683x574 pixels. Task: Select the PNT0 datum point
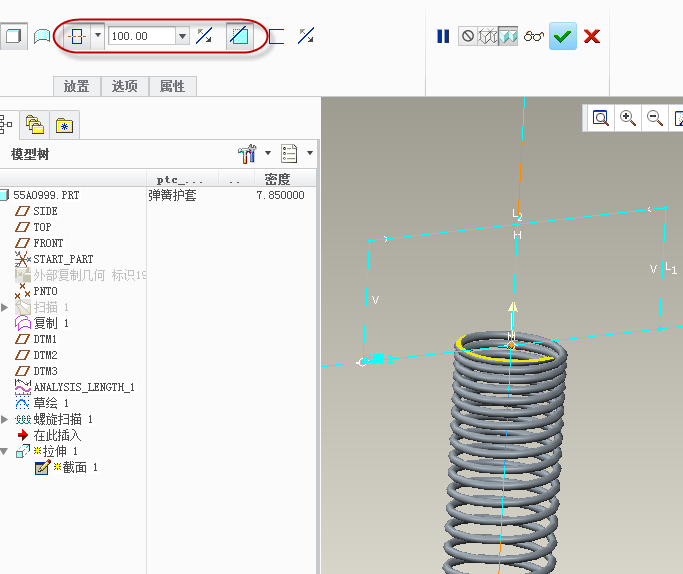tap(45, 291)
